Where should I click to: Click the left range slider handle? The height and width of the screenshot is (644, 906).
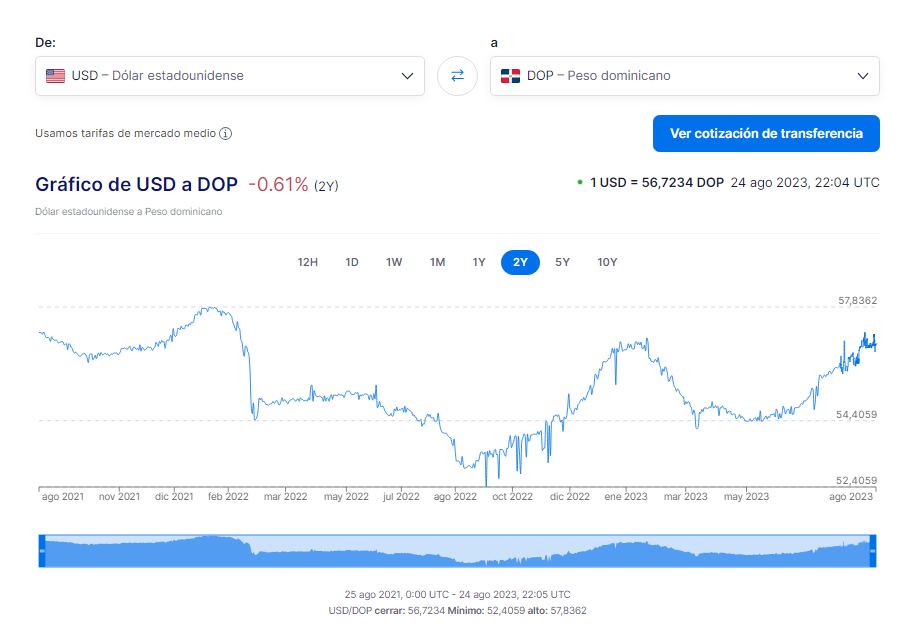[x=42, y=551]
